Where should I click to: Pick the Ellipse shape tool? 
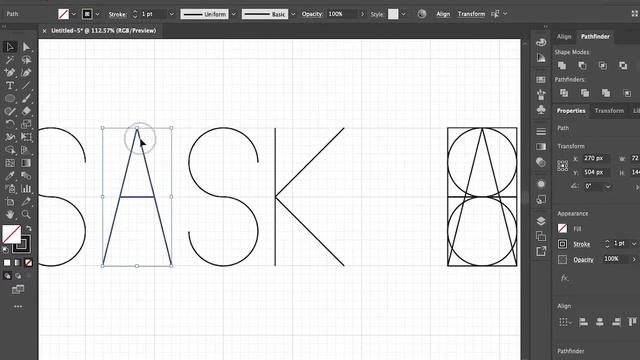(x=10, y=98)
